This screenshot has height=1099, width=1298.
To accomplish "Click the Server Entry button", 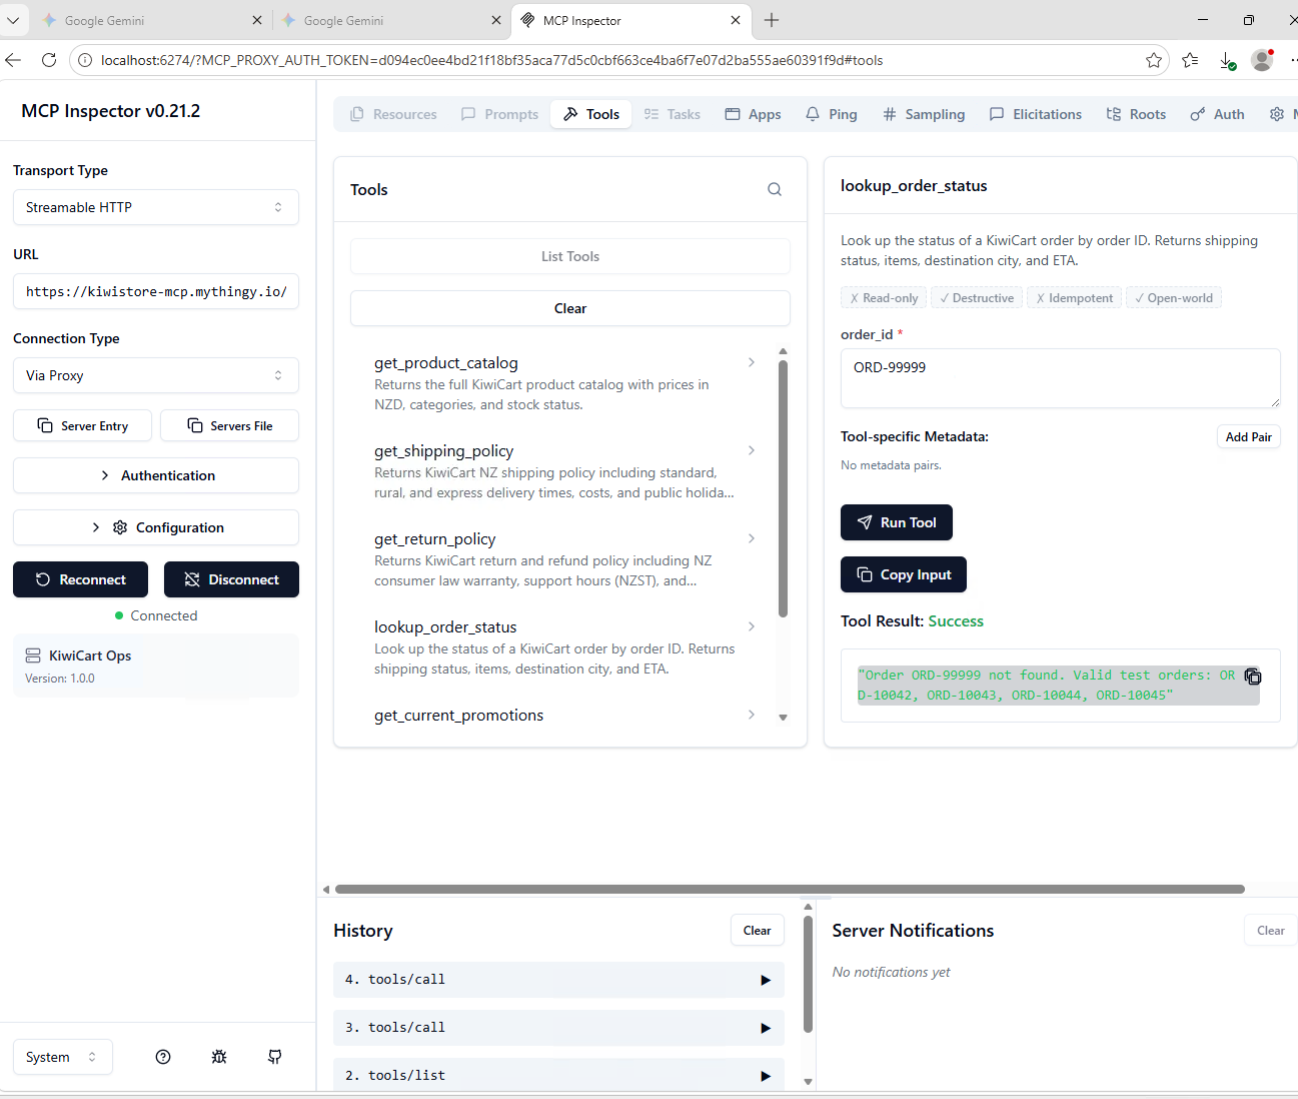I will 83,425.
